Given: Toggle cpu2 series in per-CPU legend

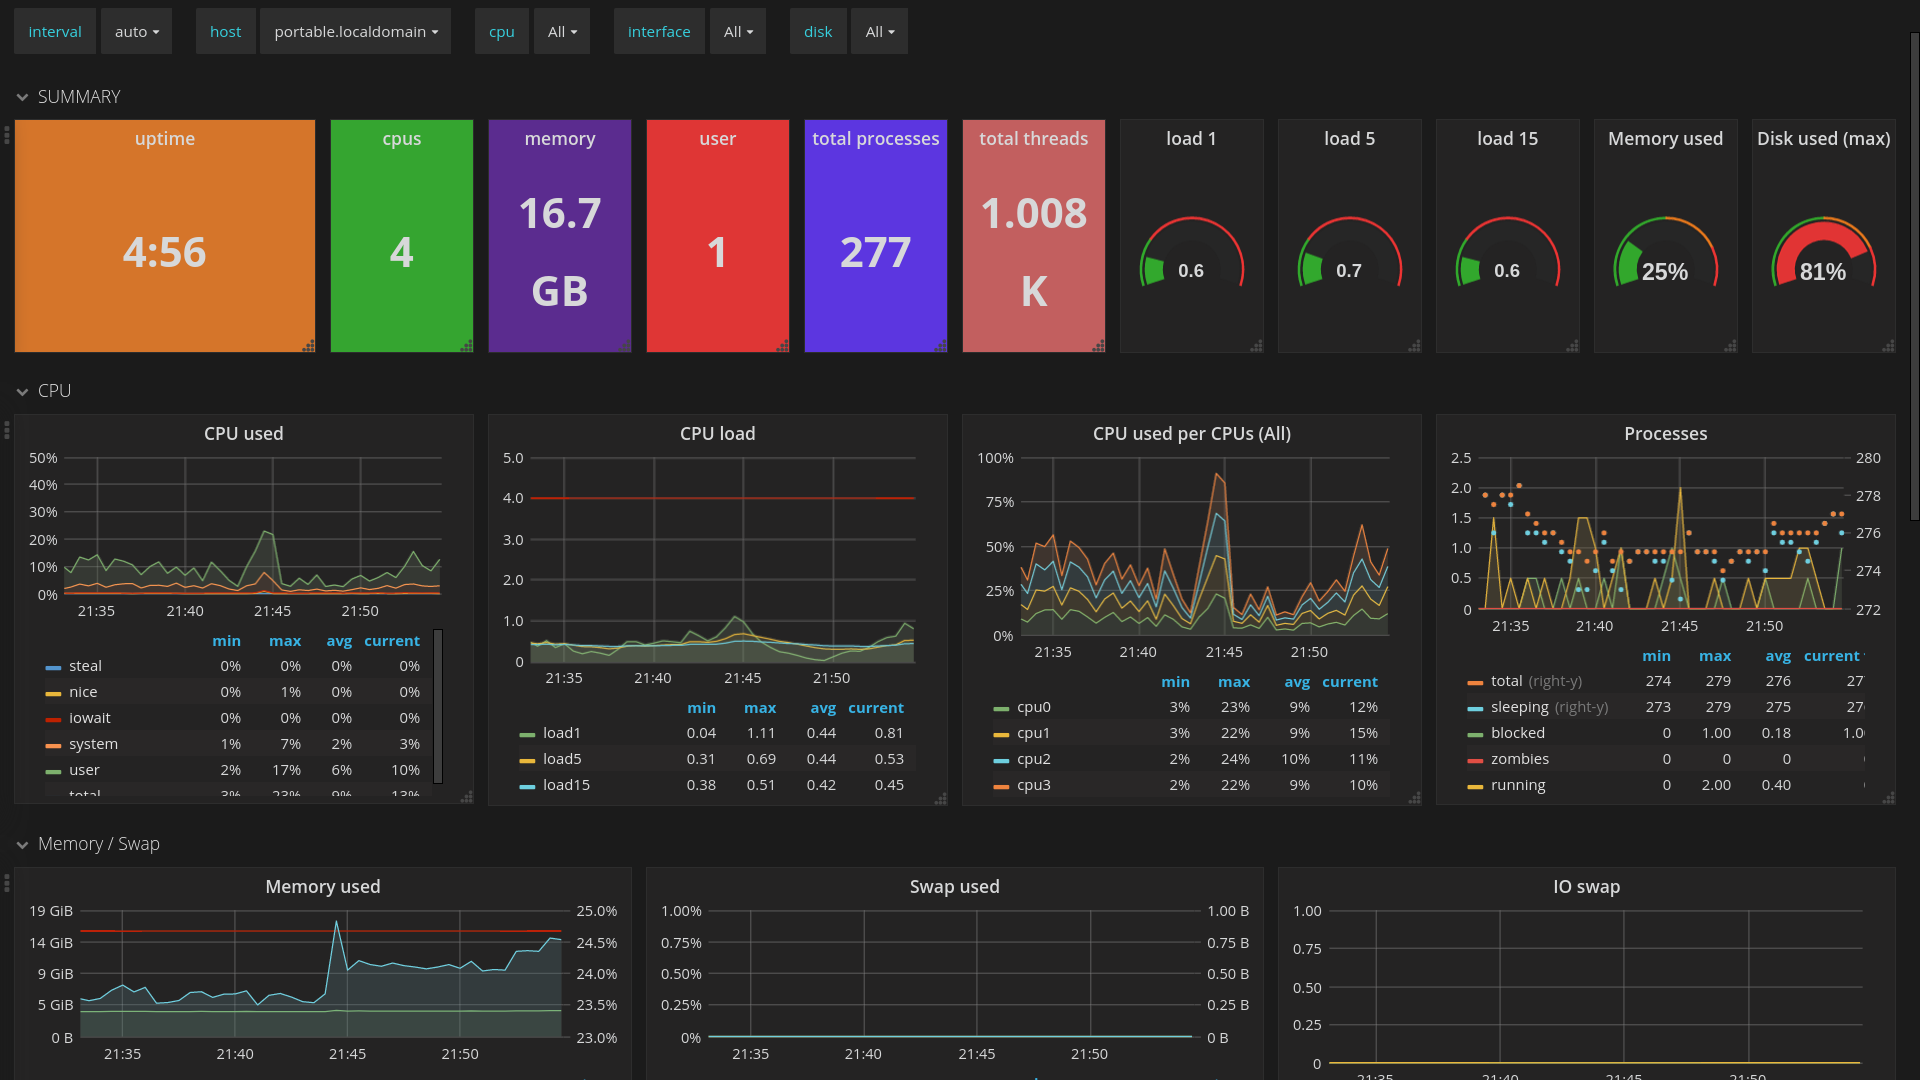Looking at the screenshot, I should 1033,759.
